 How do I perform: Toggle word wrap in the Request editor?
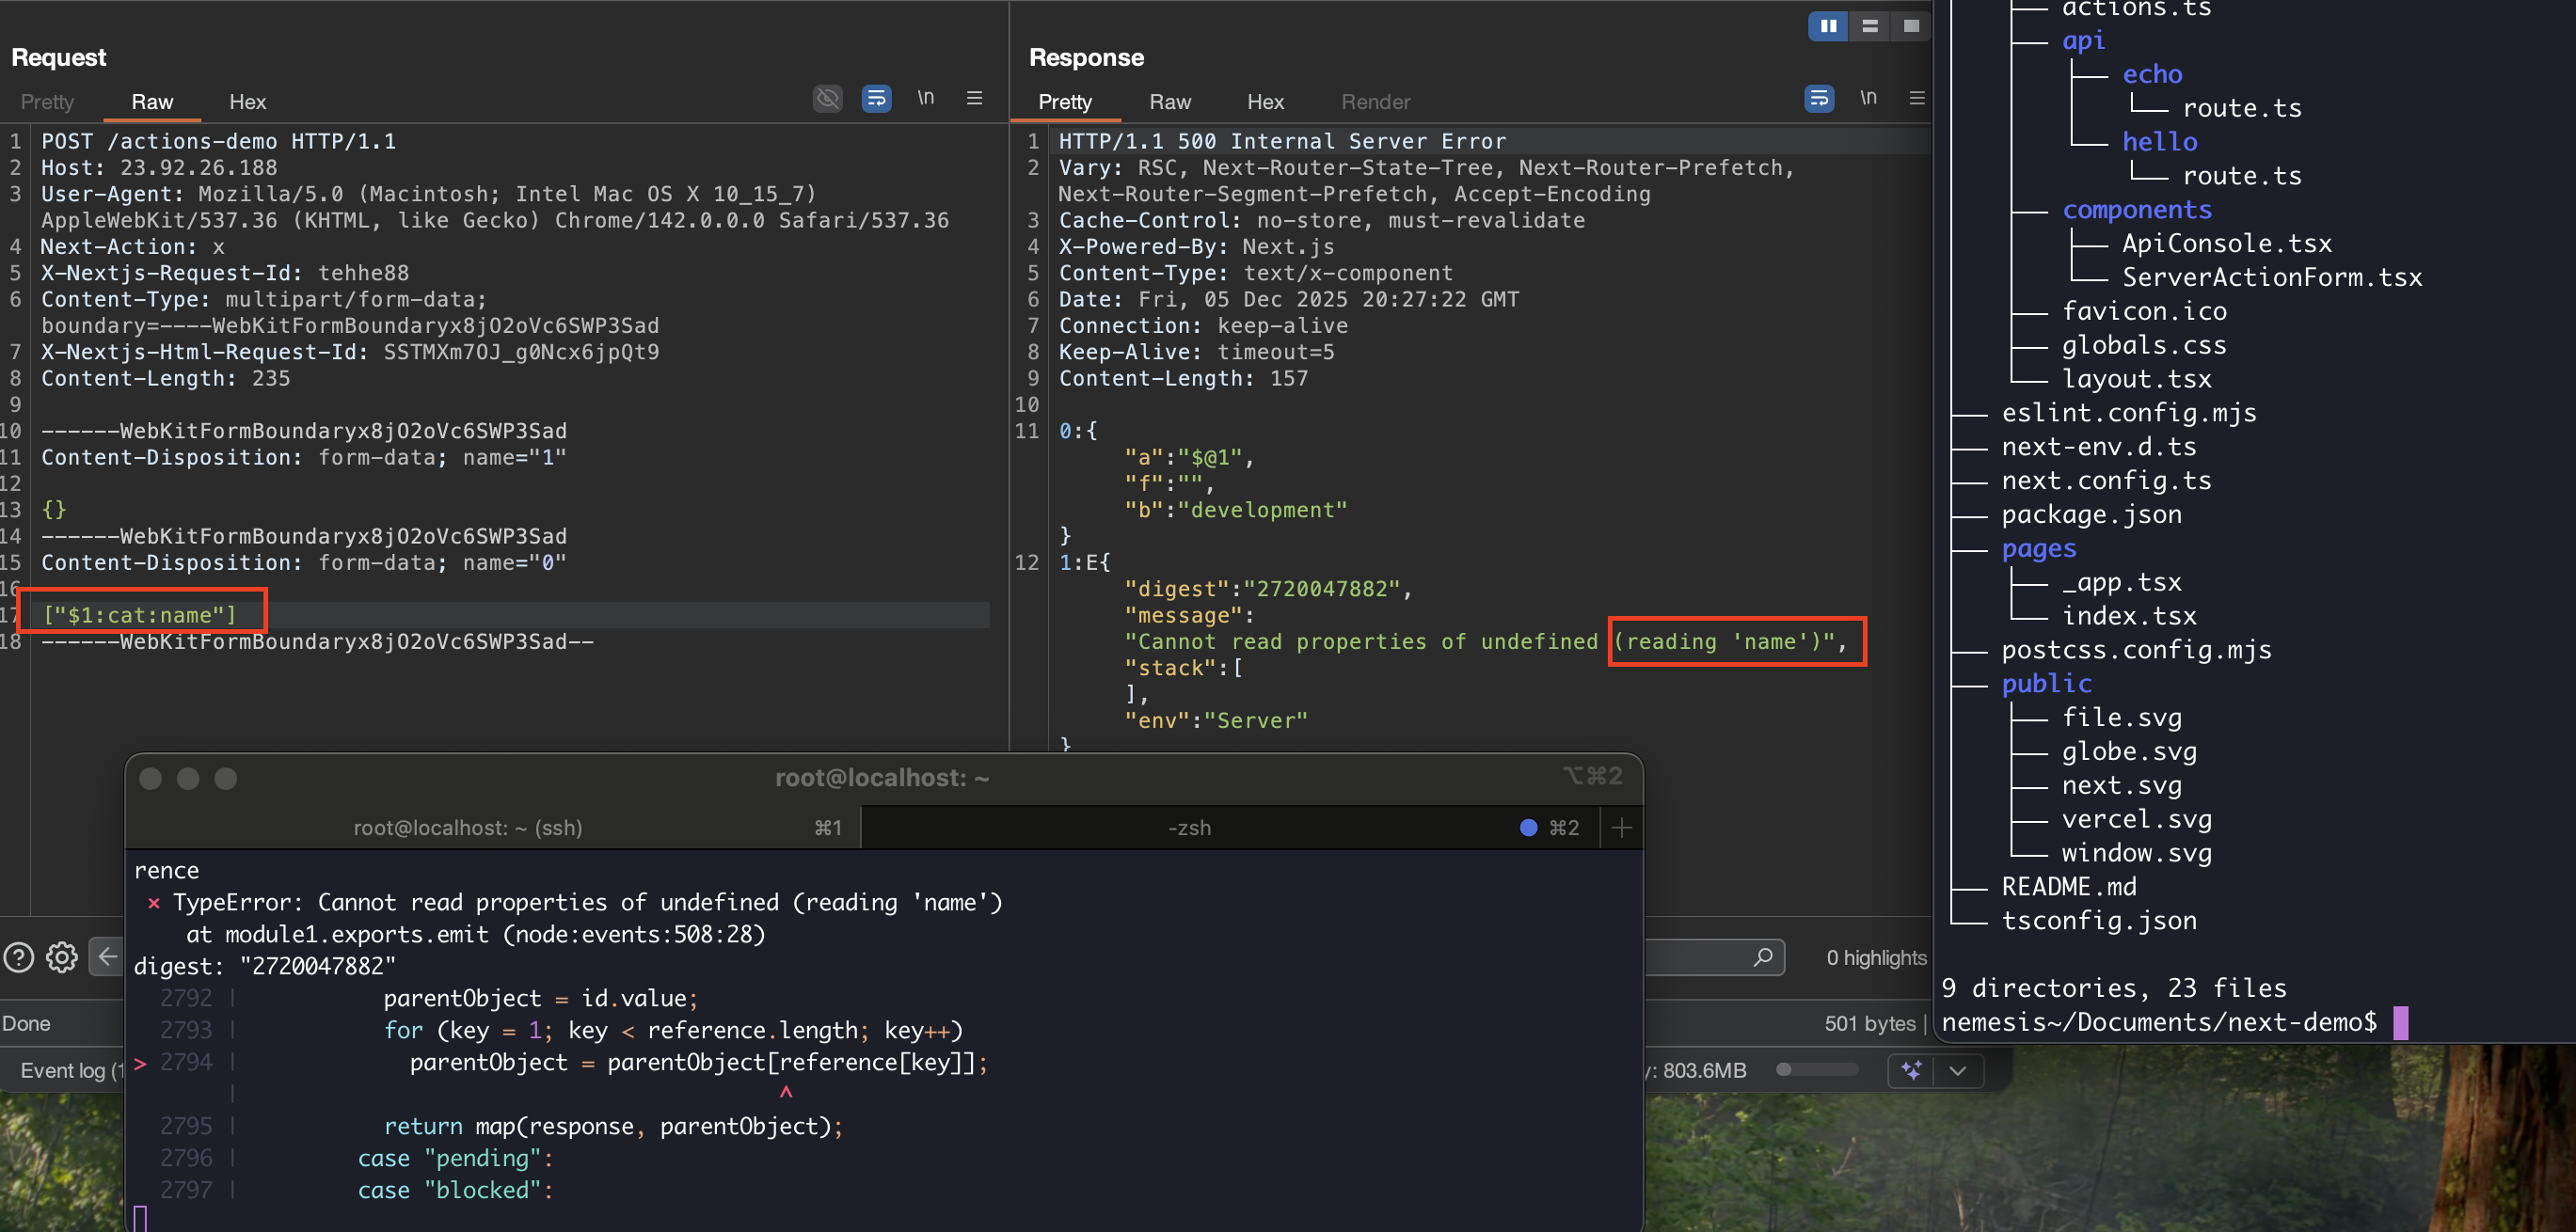click(876, 99)
